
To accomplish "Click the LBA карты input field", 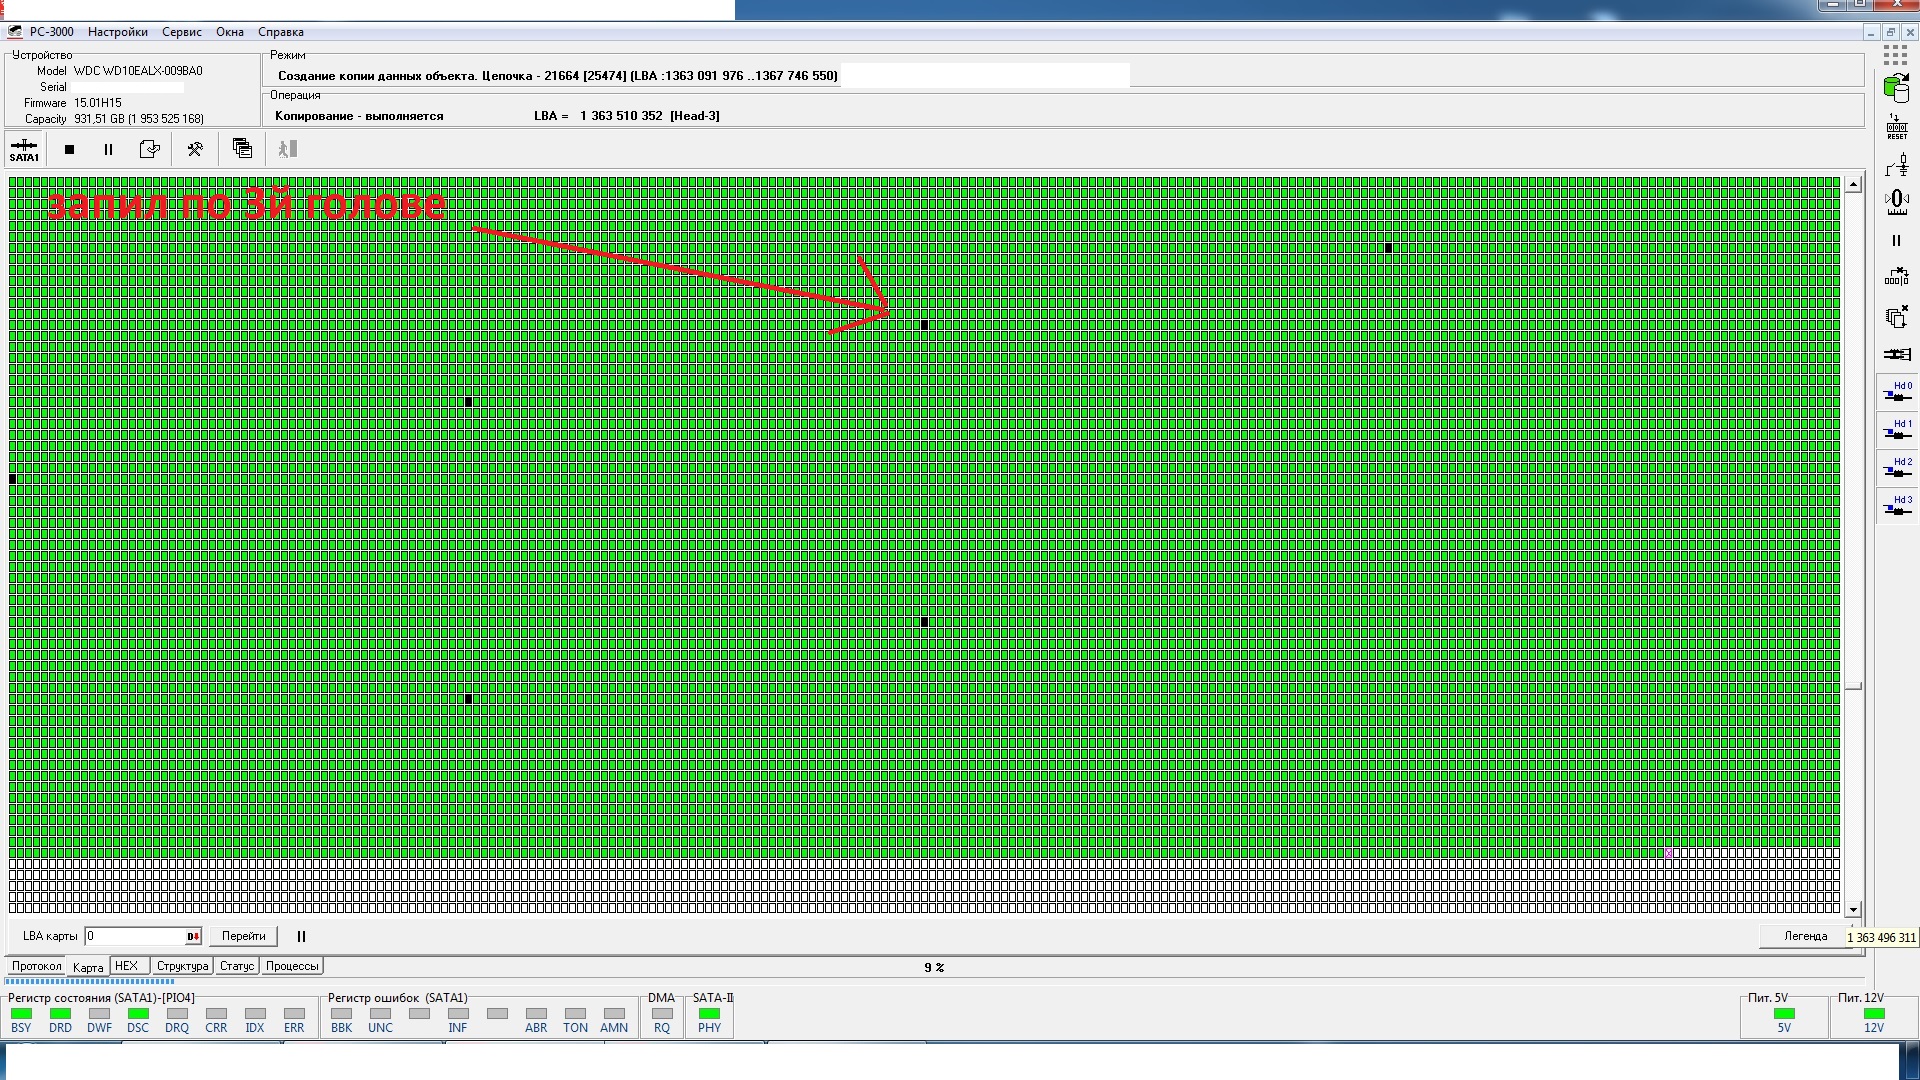I will [x=135, y=936].
